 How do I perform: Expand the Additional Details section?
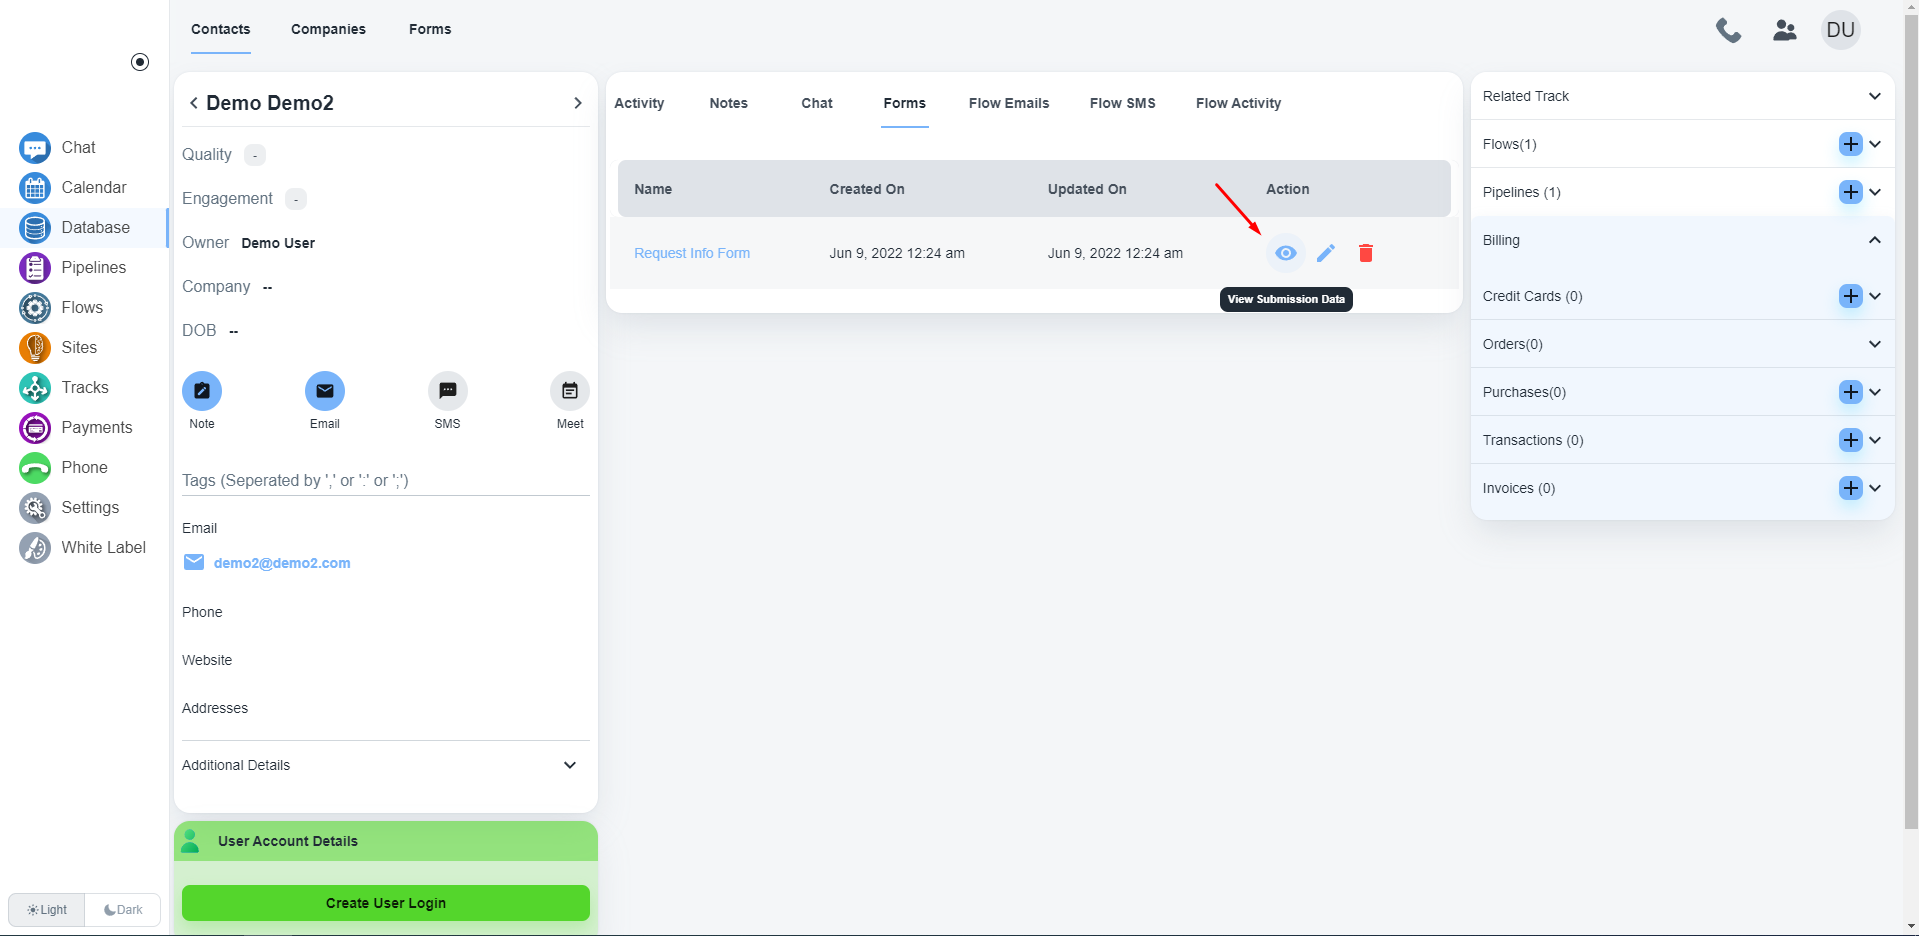[570, 765]
